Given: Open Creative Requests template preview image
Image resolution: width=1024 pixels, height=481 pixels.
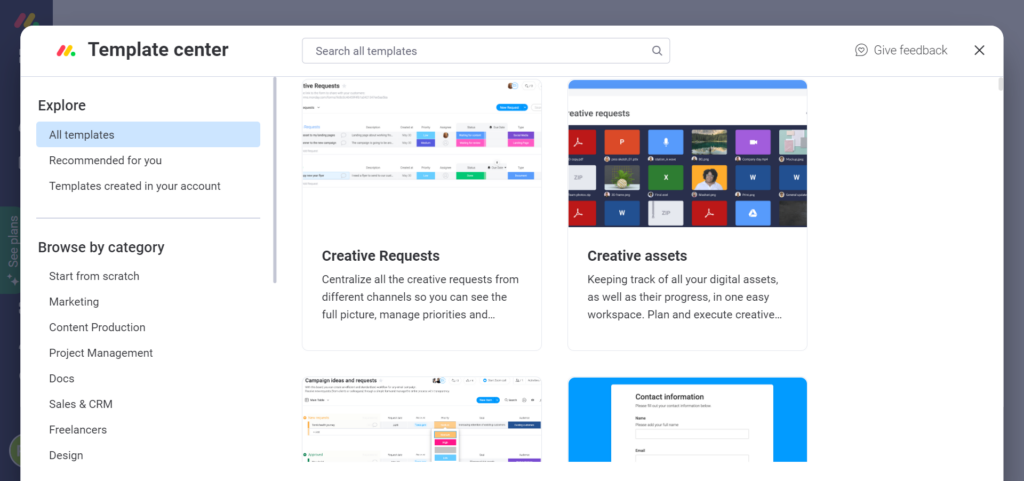Looking at the screenshot, I should 422,153.
